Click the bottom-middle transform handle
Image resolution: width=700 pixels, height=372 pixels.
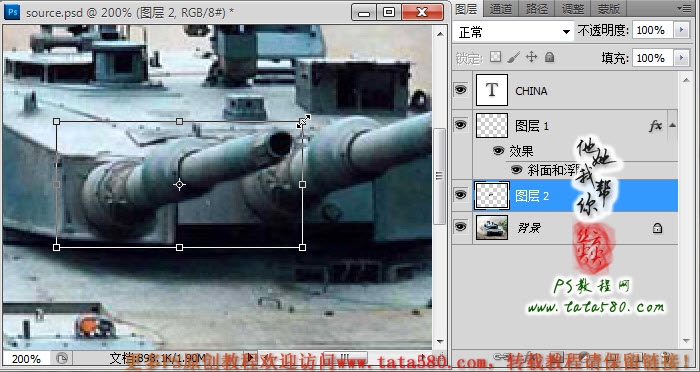(x=179, y=247)
